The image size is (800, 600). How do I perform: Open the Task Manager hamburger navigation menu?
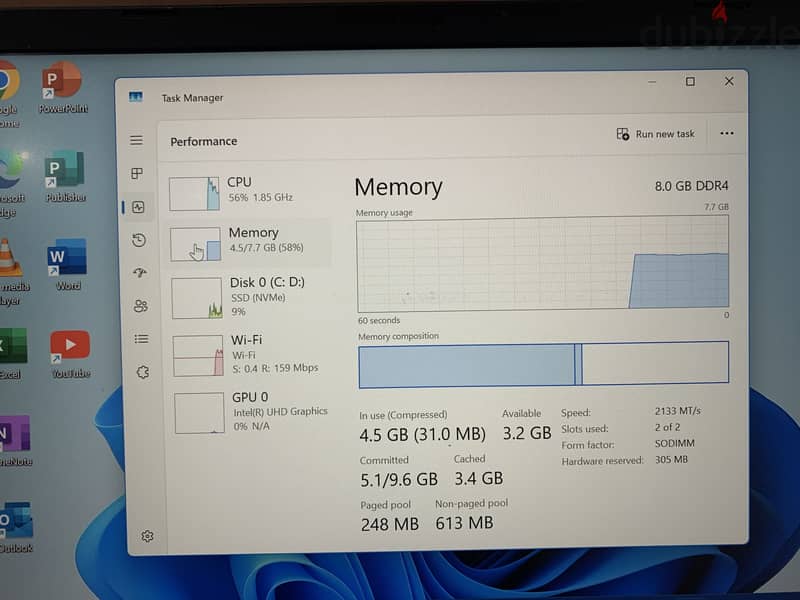click(136, 140)
